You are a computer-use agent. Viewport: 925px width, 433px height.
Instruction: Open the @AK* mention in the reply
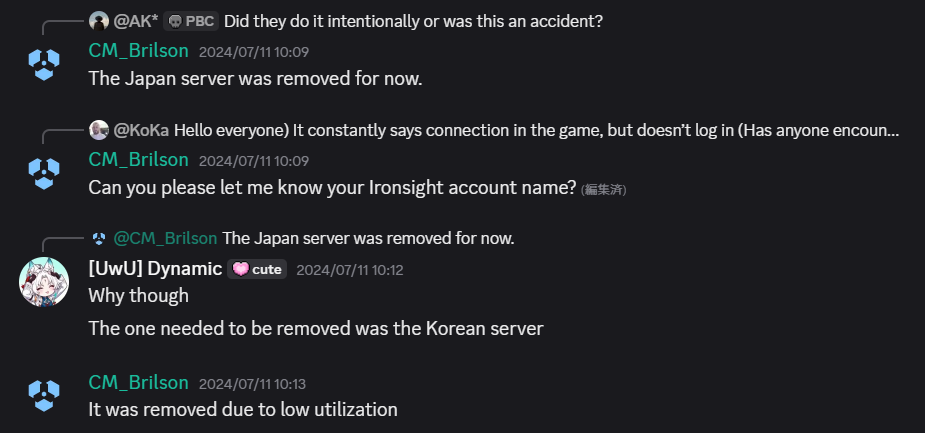136,21
